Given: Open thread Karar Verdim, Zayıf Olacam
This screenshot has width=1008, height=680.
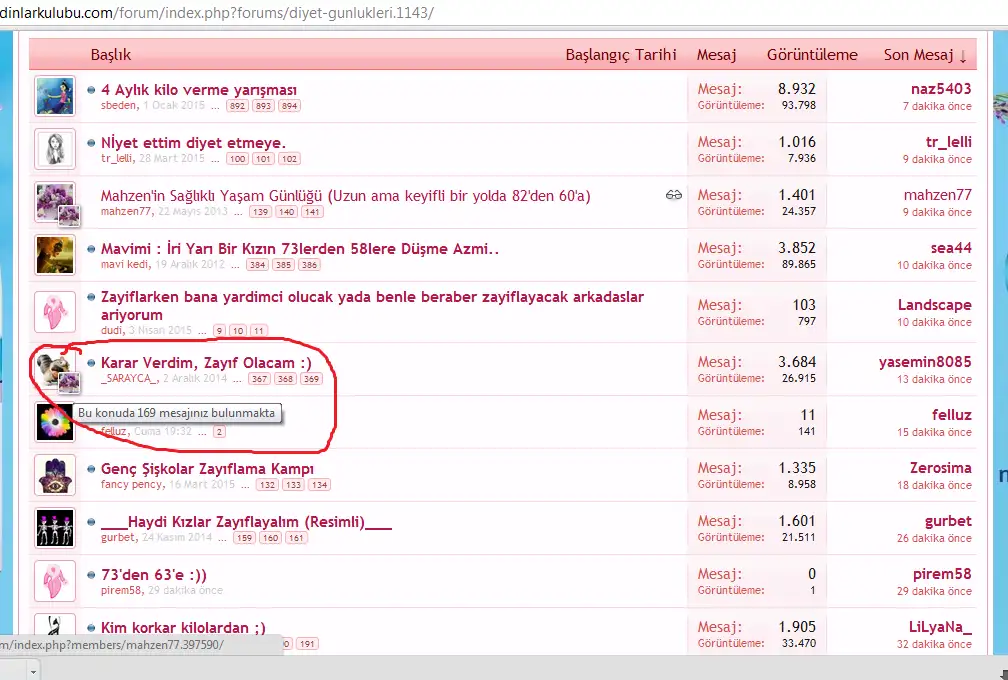Looking at the screenshot, I should tap(206, 362).
